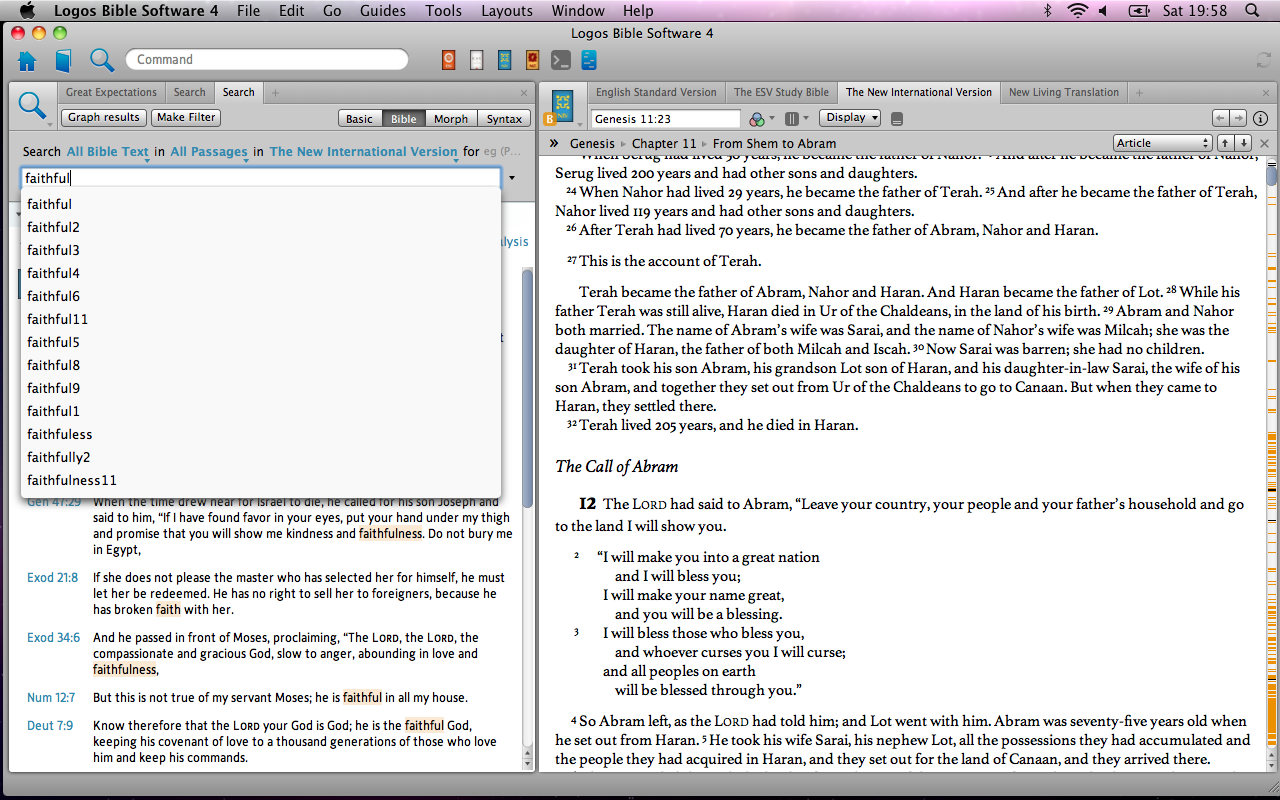Click Genesis in the breadcrumb

[x=592, y=143]
